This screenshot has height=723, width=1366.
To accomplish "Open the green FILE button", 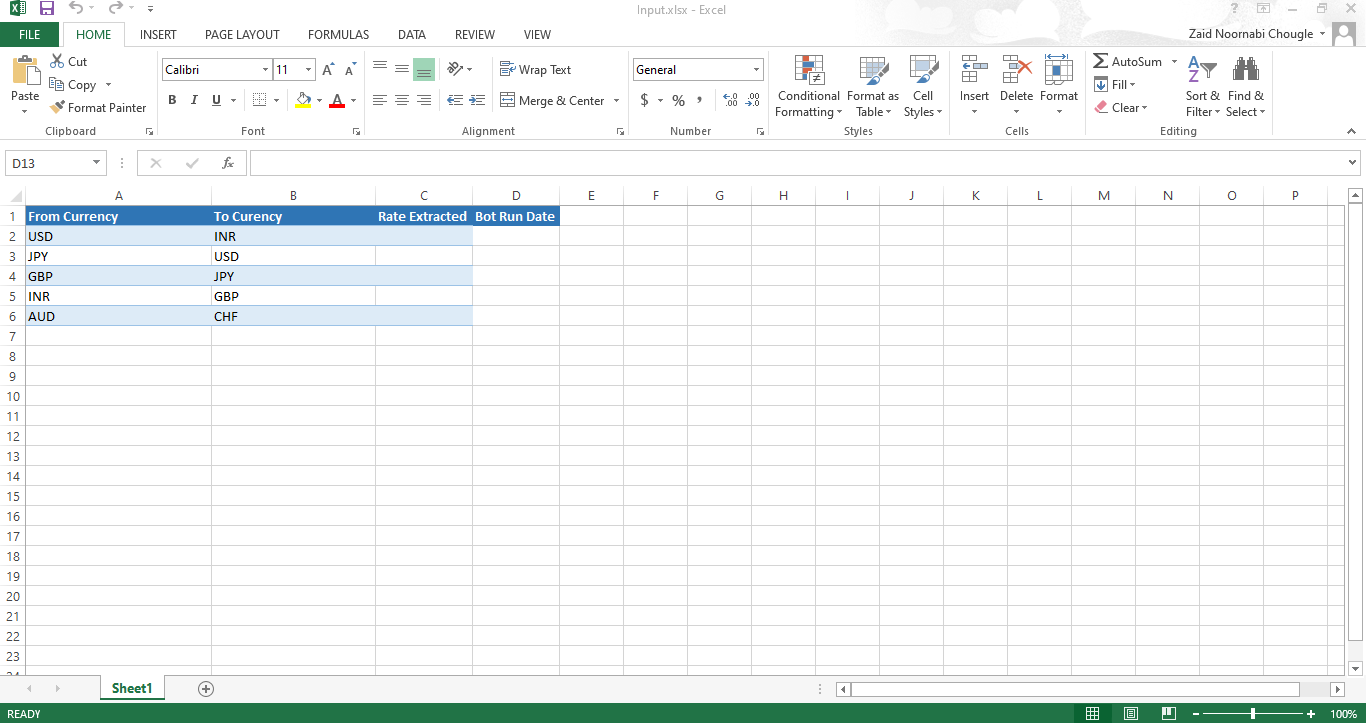I will tap(30, 34).
